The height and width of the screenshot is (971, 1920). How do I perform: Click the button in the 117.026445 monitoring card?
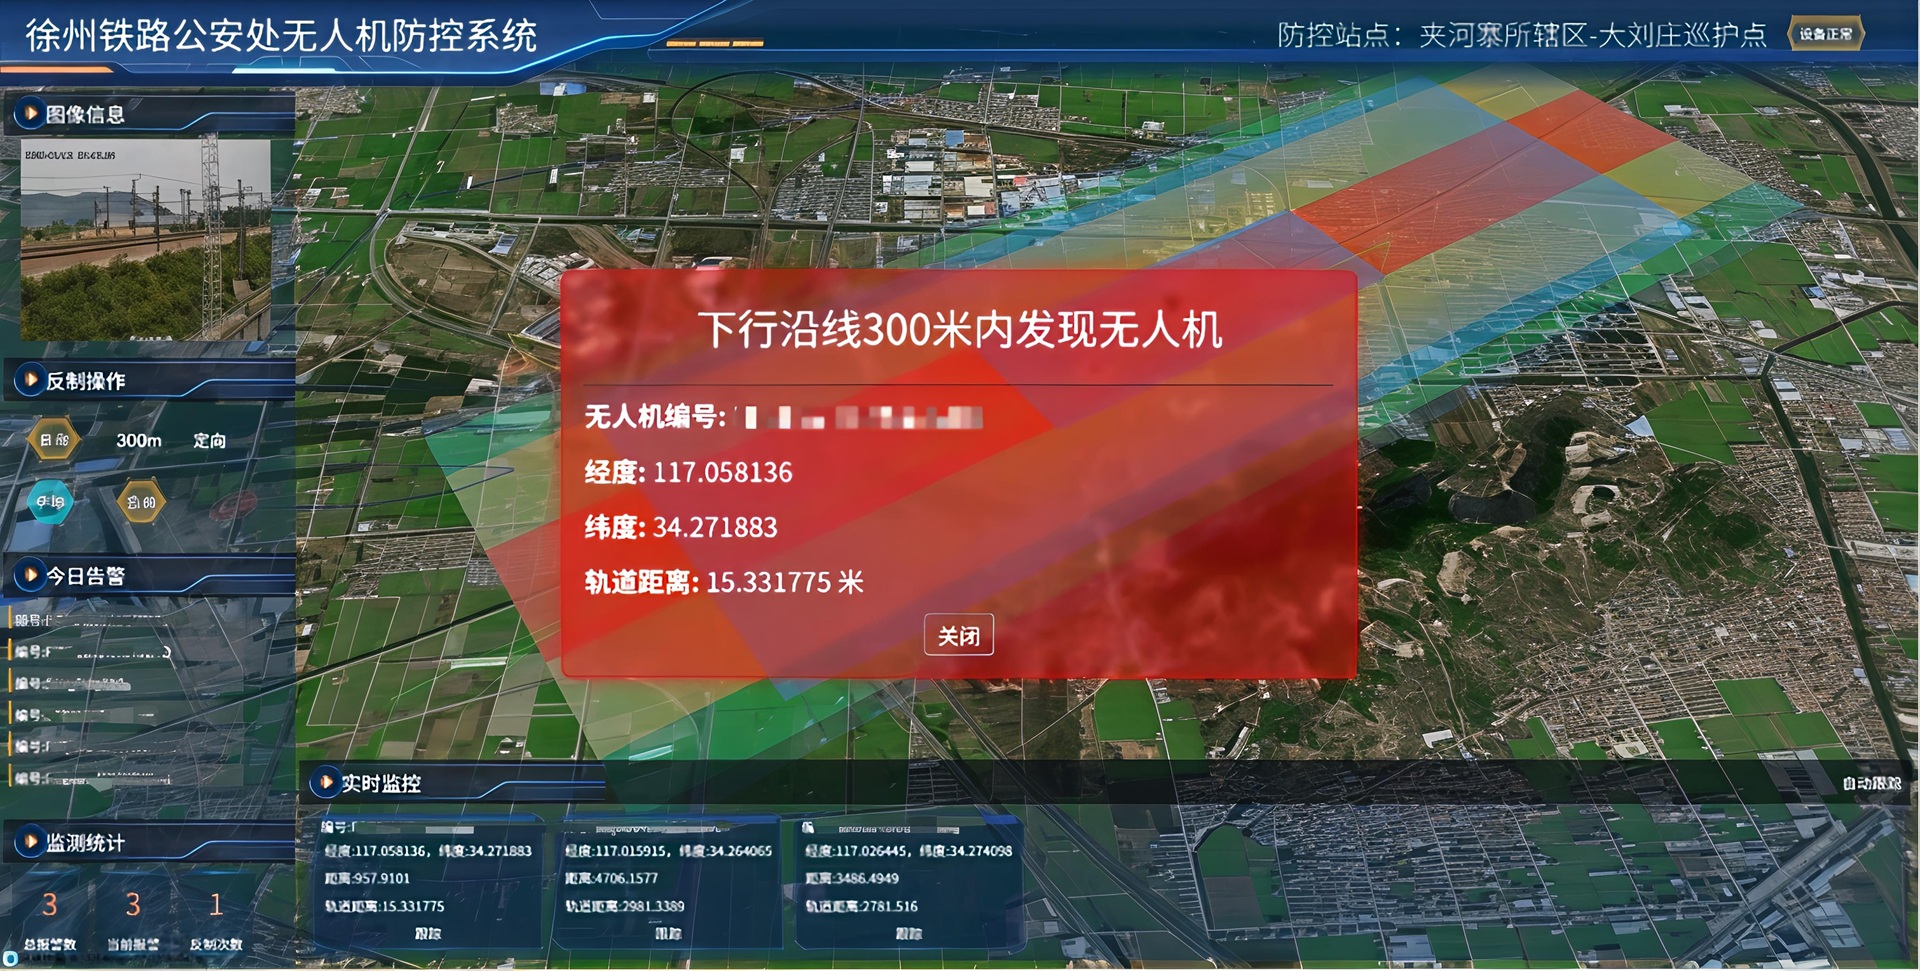coord(908,933)
